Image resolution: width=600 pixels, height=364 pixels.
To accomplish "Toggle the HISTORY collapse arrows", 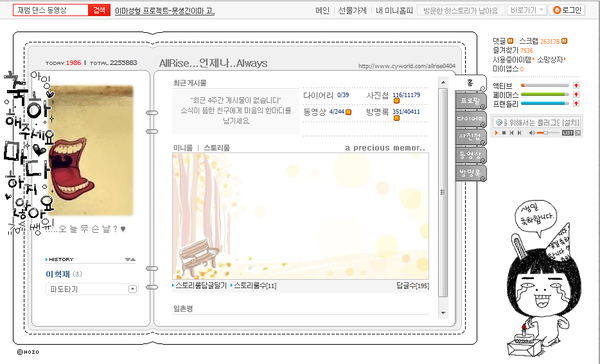I will [x=130, y=260].
